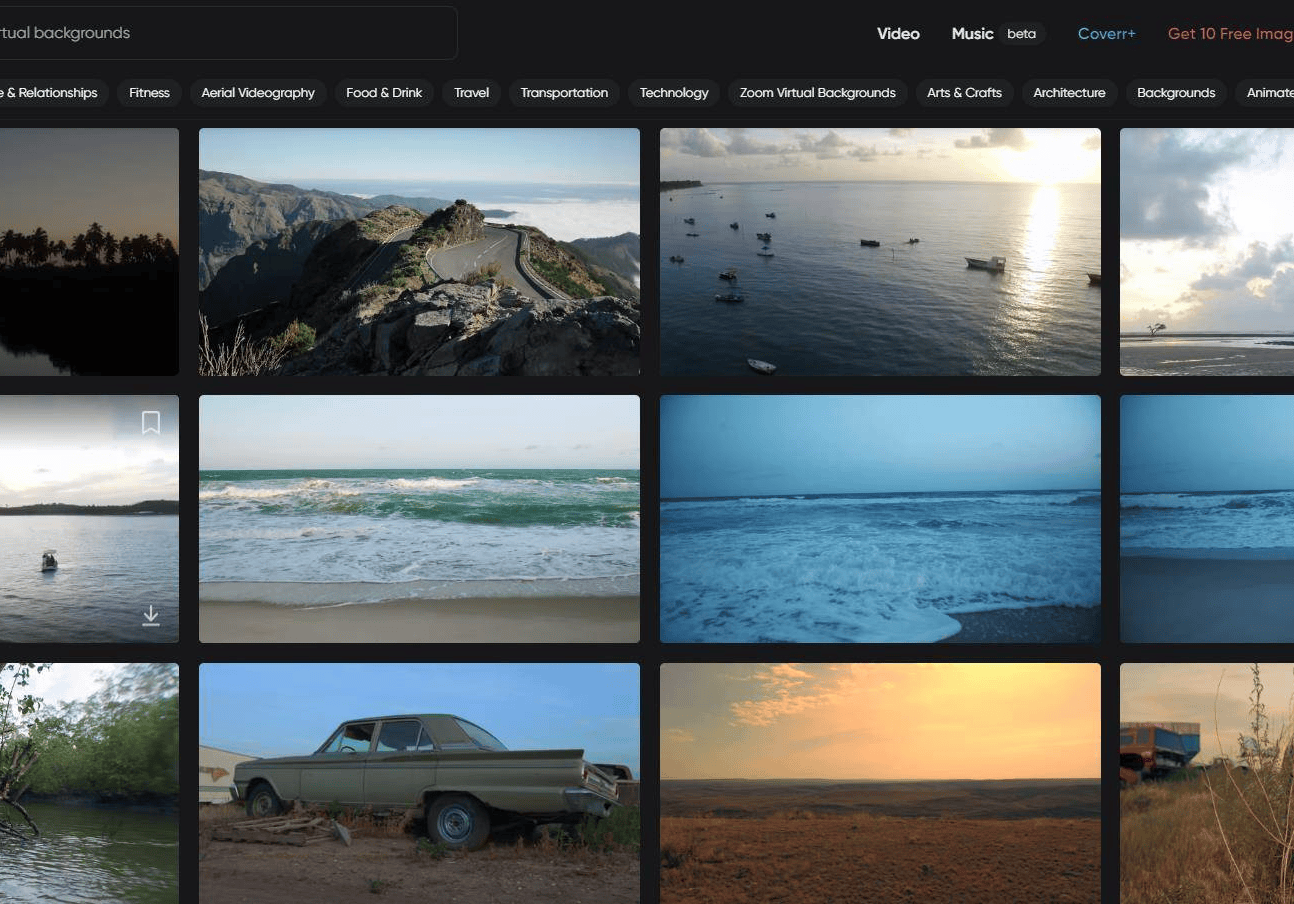View the Architecture category
Viewport: 1294px width, 904px height.
pos(1069,93)
